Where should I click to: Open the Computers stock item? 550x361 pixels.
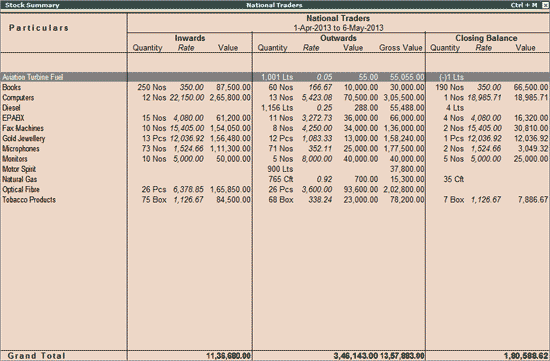pyautogui.click(x=18, y=98)
